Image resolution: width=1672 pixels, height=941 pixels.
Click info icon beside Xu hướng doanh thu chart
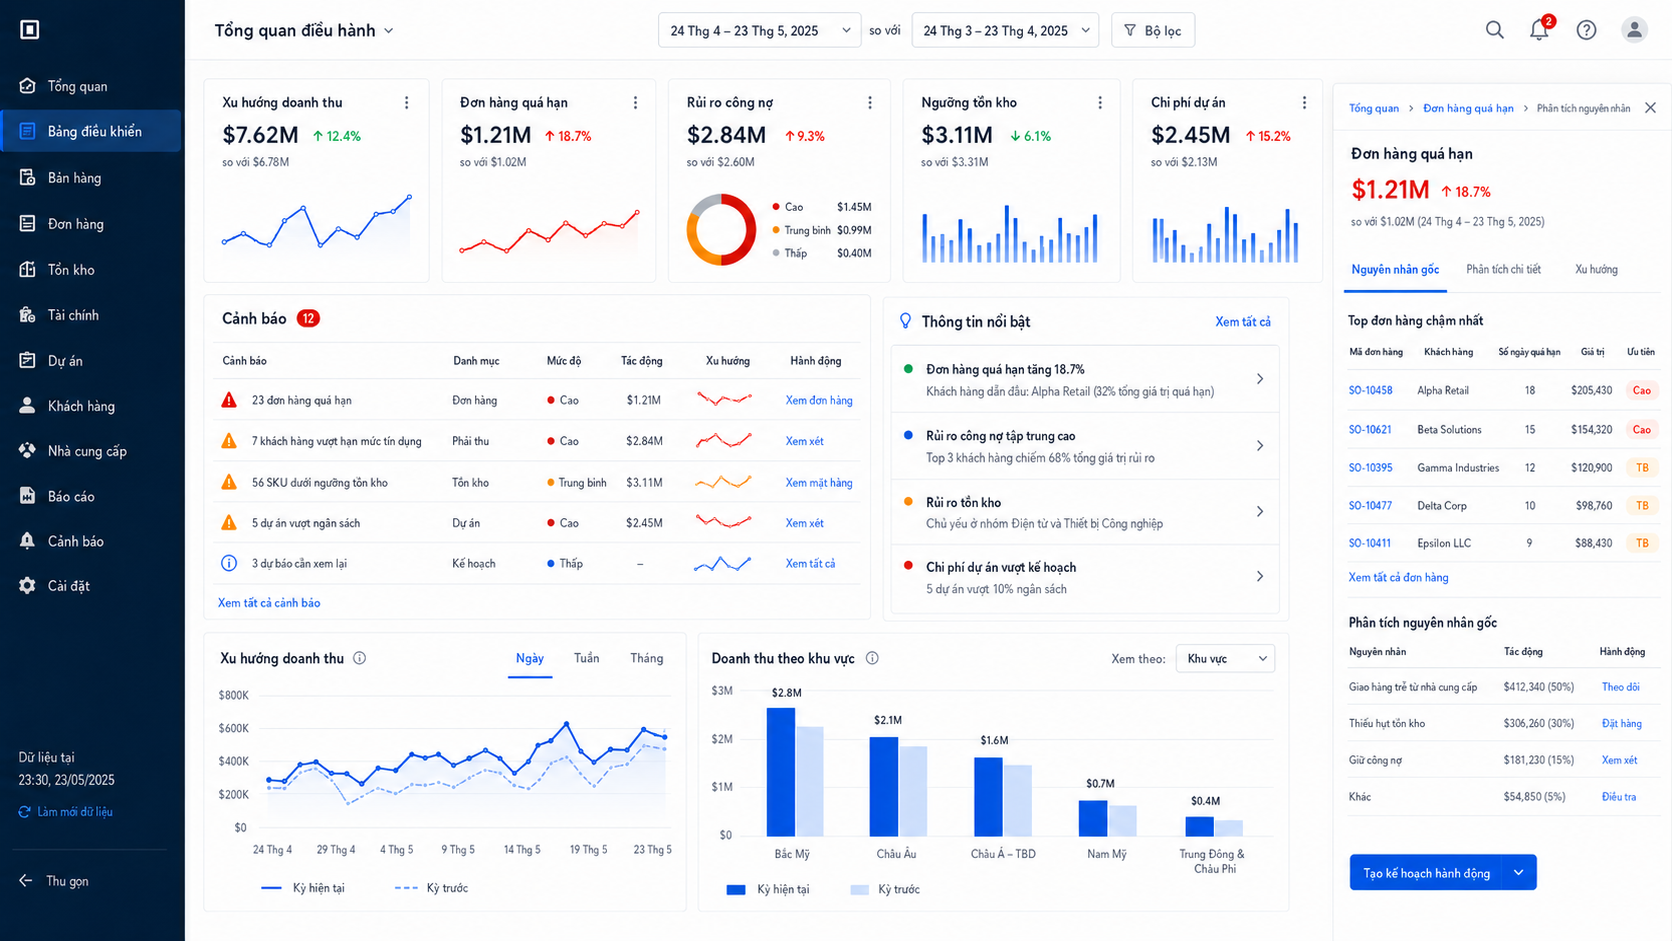click(360, 658)
